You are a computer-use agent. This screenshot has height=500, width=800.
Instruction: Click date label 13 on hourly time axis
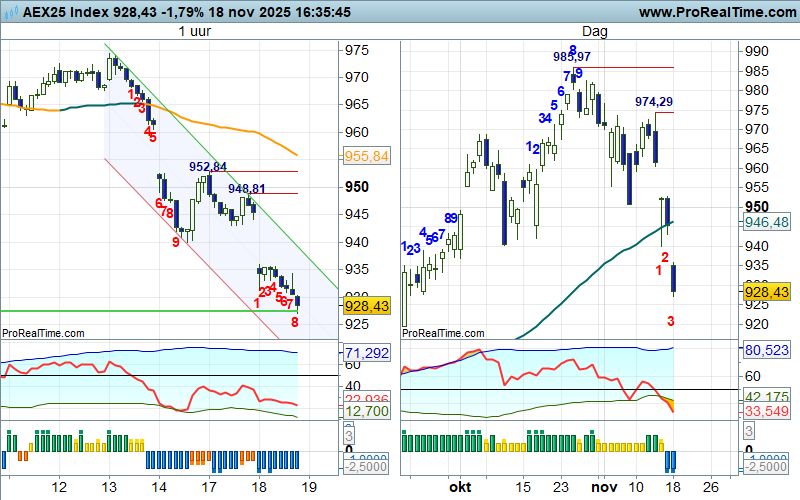pos(109,487)
